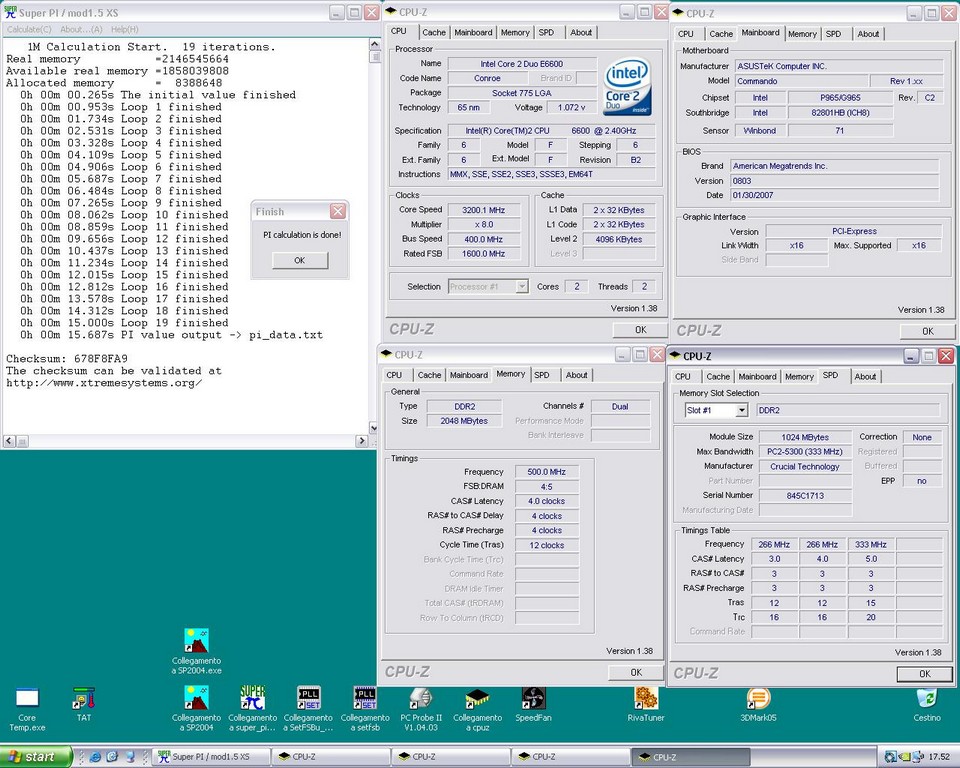Click the Super PI title bar icon
960x768 pixels.
pyautogui.click(x=10, y=12)
